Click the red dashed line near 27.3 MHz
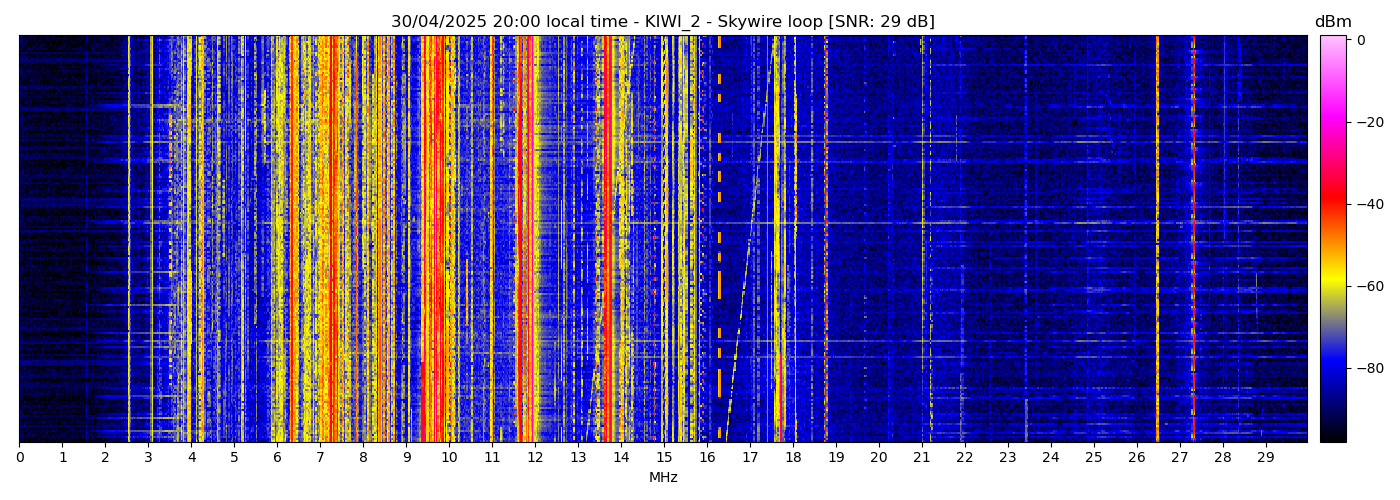Screen dimensions: 1400x500 coord(1193,240)
